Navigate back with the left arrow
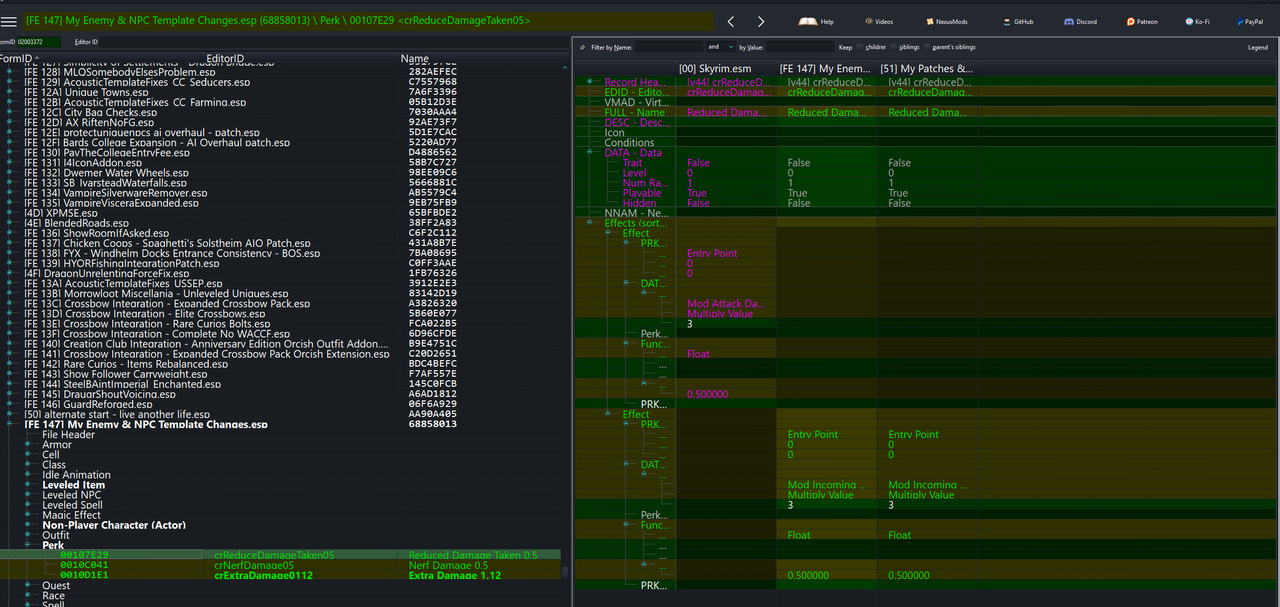Image resolution: width=1280 pixels, height=607 pixels. pyautogui.click(x=731, y=21)
